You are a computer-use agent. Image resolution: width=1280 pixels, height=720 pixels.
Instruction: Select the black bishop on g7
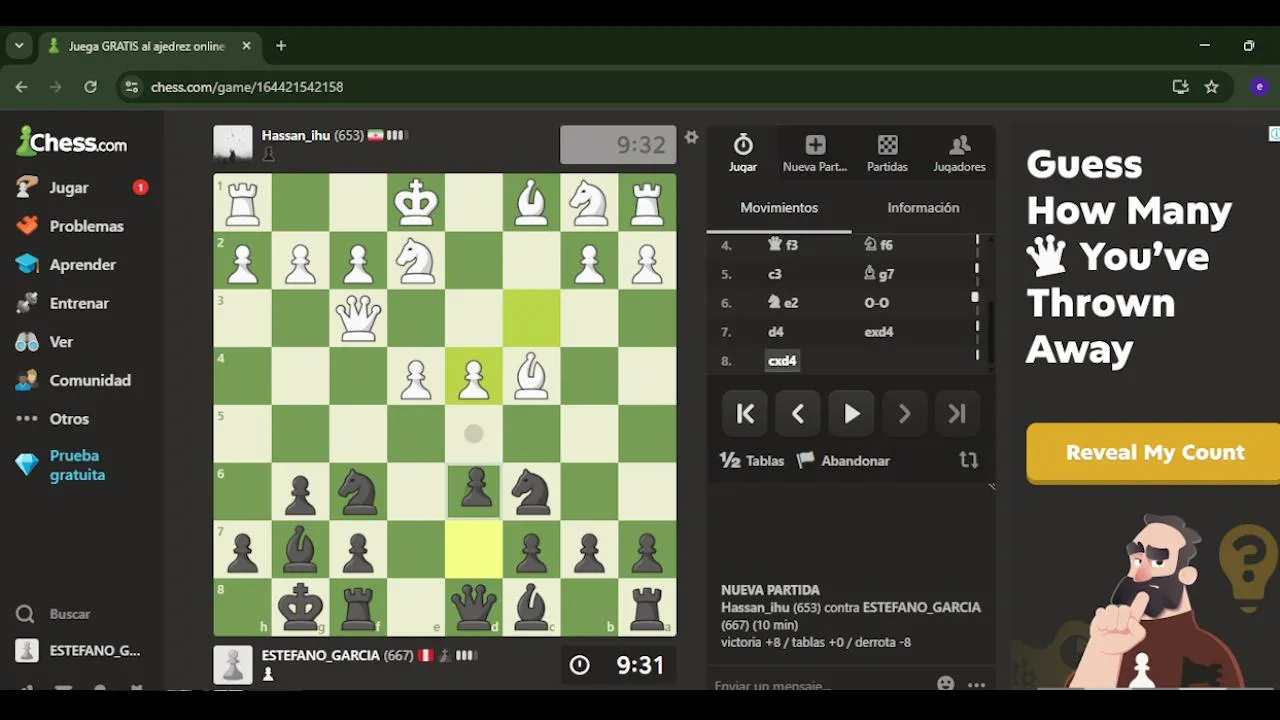[x=300, y=550]
